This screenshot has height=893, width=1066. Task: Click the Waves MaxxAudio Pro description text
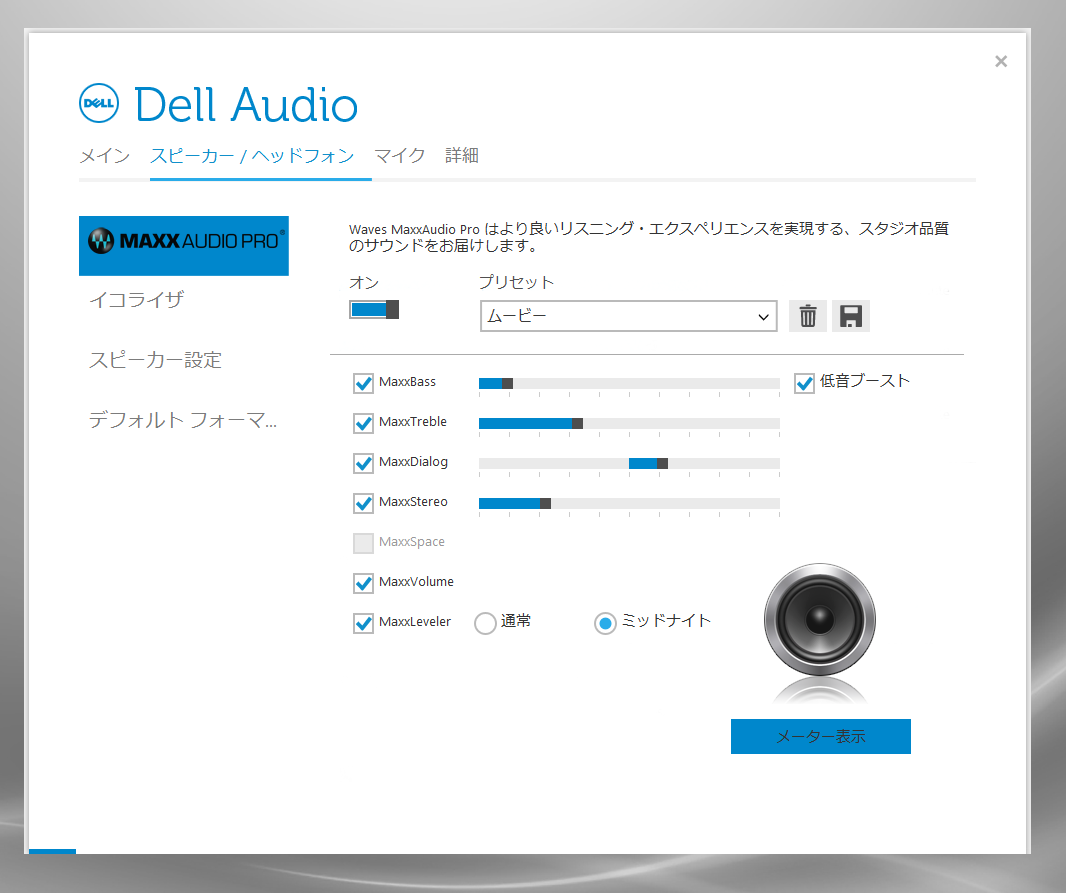coord(649,237)
